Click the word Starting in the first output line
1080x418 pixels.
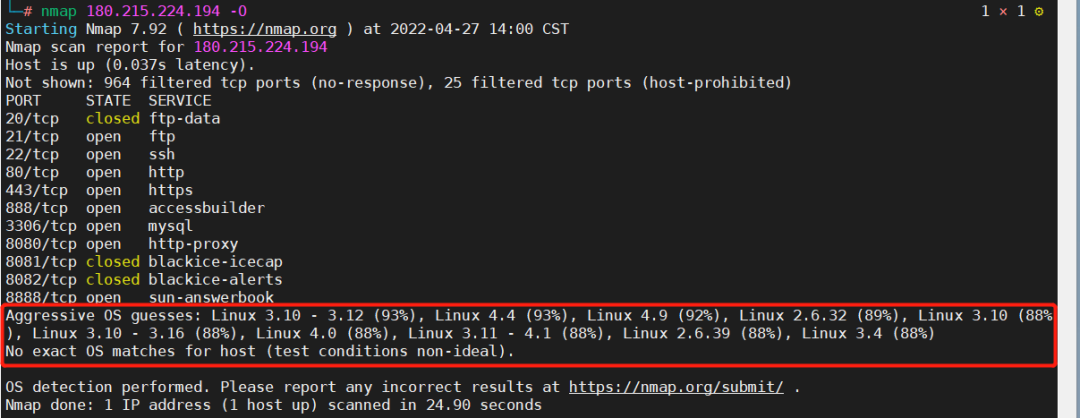[x=41, y=30]
